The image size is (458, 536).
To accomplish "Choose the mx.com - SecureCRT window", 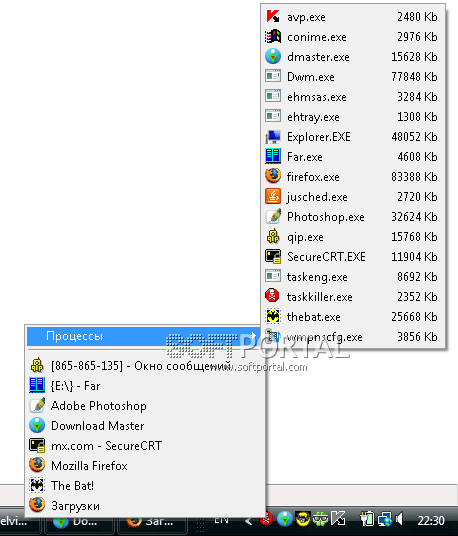I will coord(146,446).
